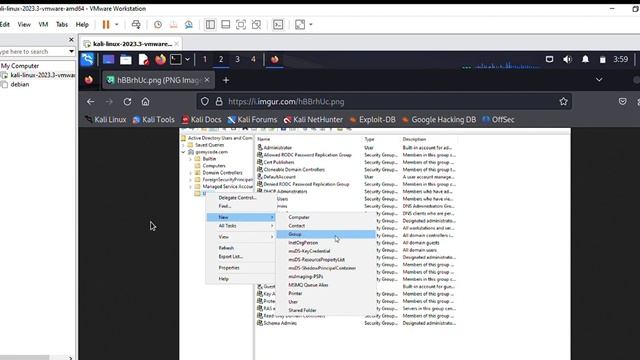This screenshot has width=640, height=360.
Task: Open file manager from Kali panel
Action: (126, 60)
